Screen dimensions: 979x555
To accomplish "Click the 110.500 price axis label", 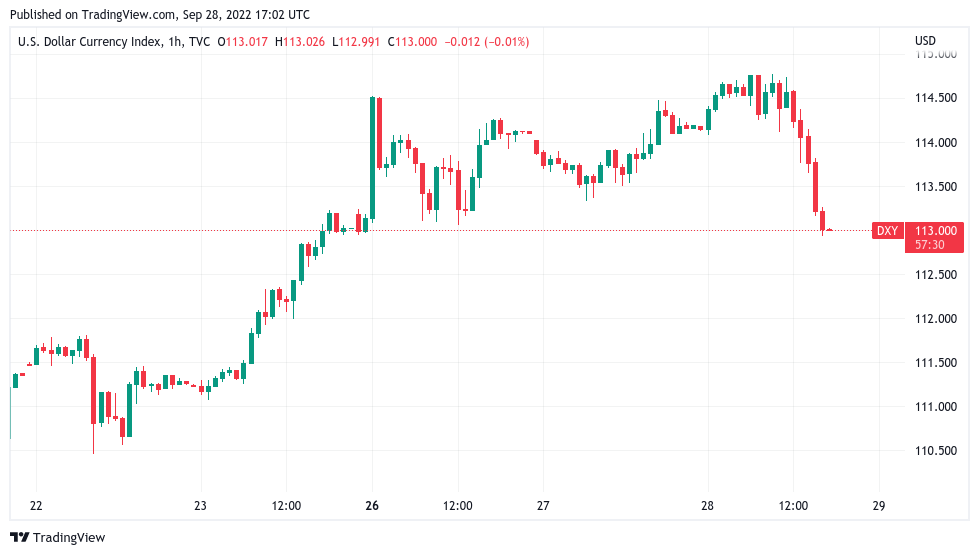I will click(935, 451).
